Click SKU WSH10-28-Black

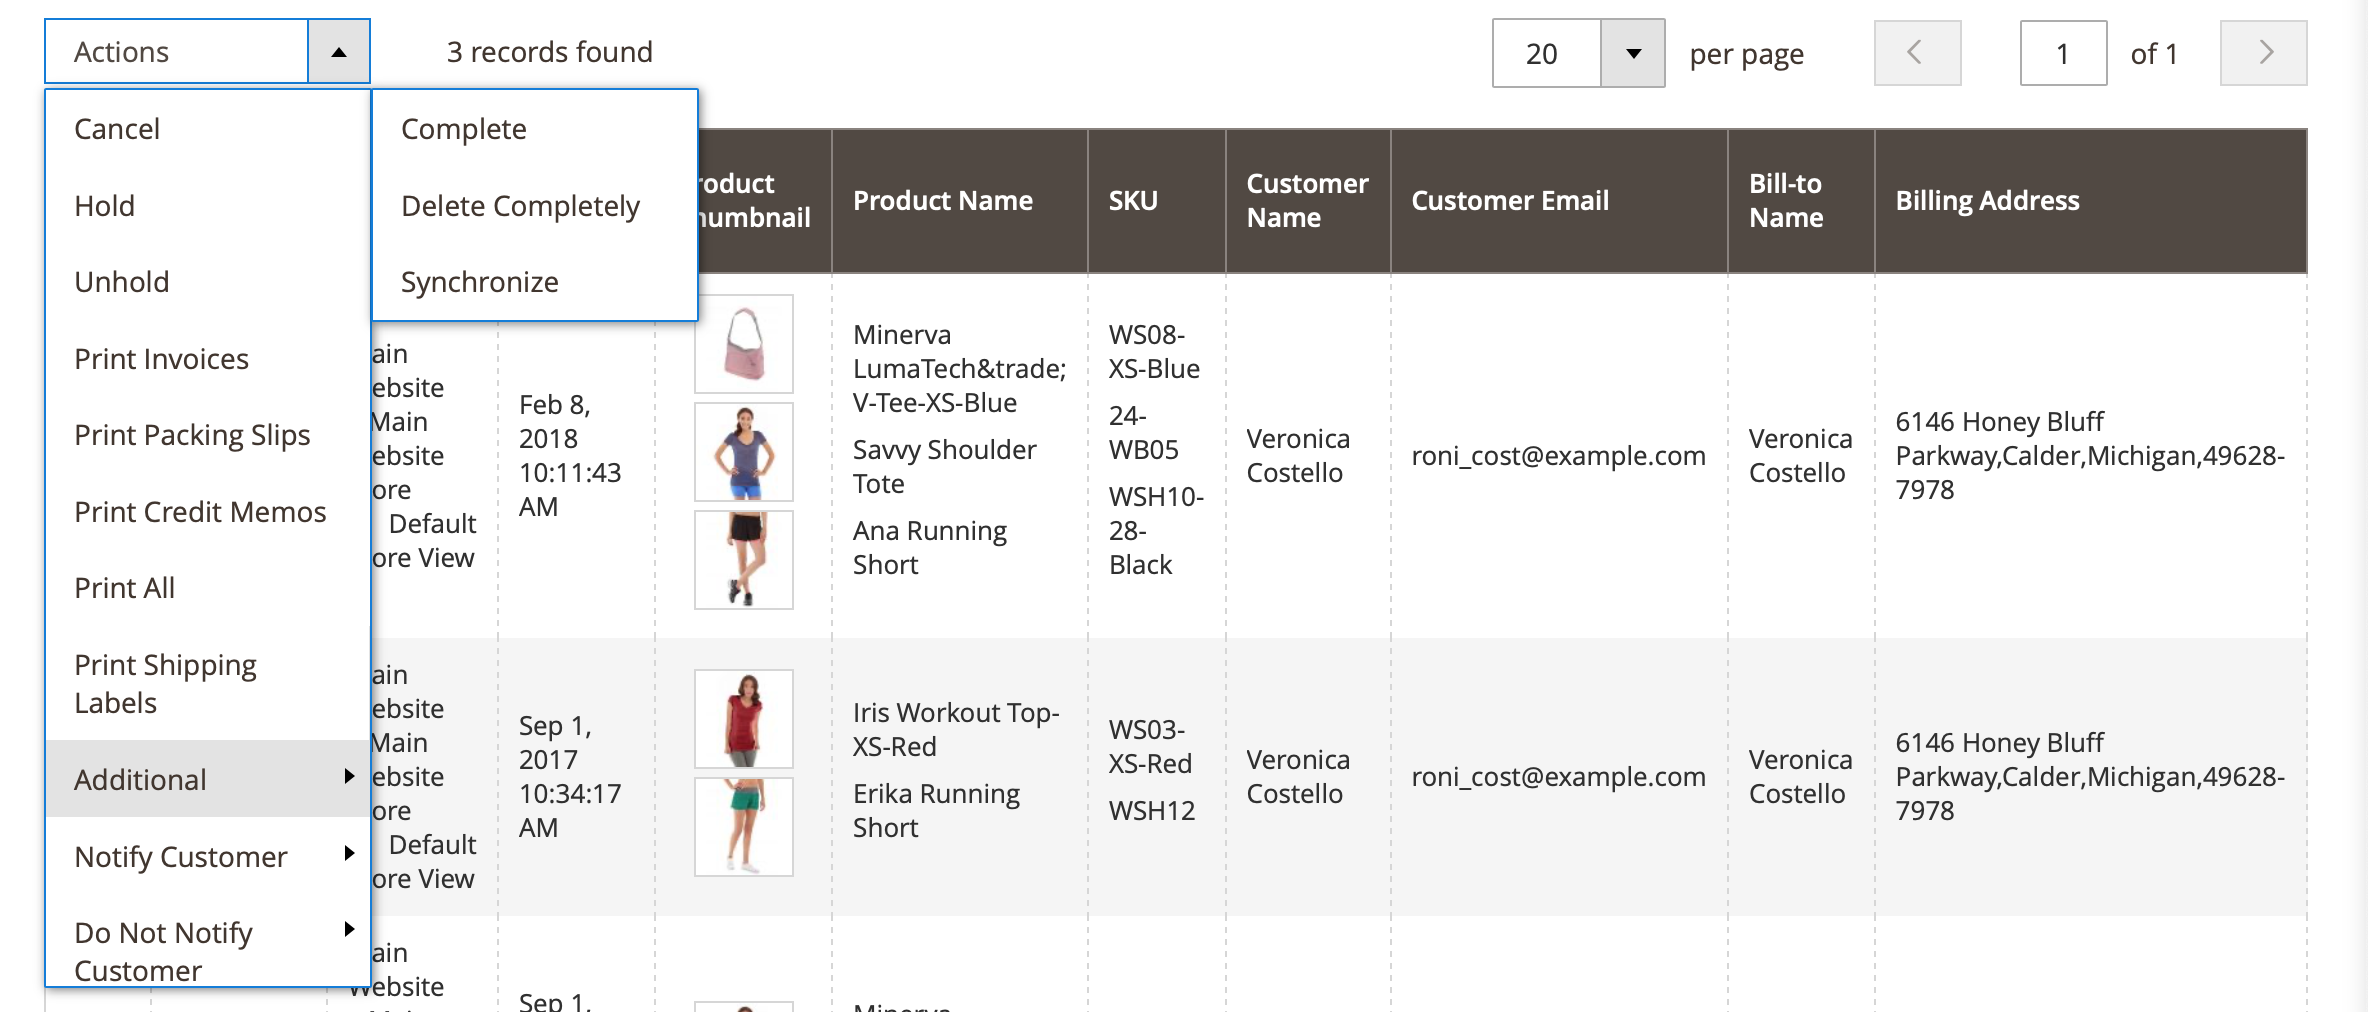1156,531
